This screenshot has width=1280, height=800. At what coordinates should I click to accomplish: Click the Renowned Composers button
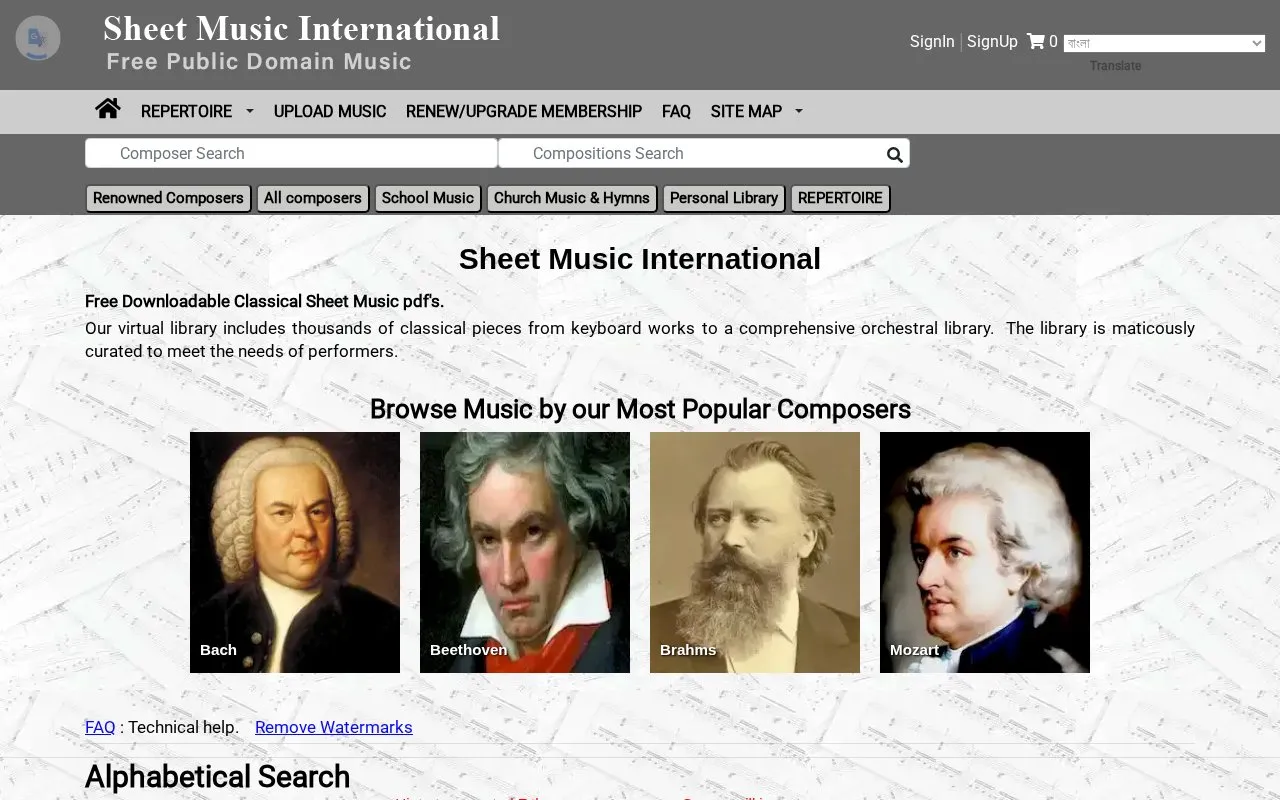pos(168,198)
